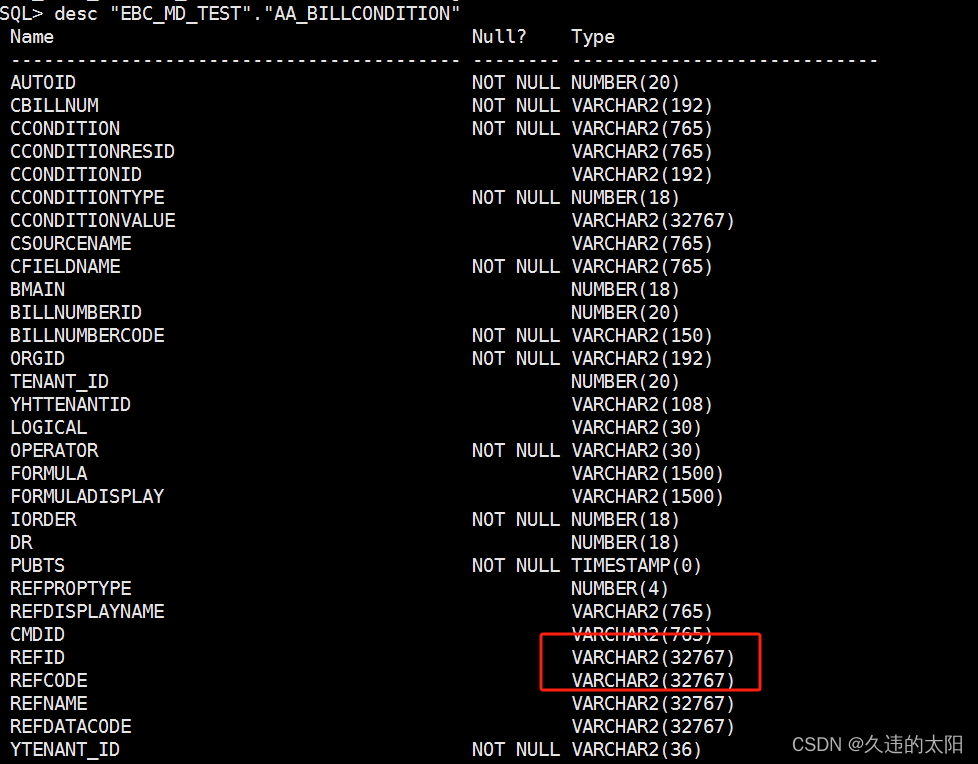
Task: Select the AUTOID row
Action: [42, 82]
